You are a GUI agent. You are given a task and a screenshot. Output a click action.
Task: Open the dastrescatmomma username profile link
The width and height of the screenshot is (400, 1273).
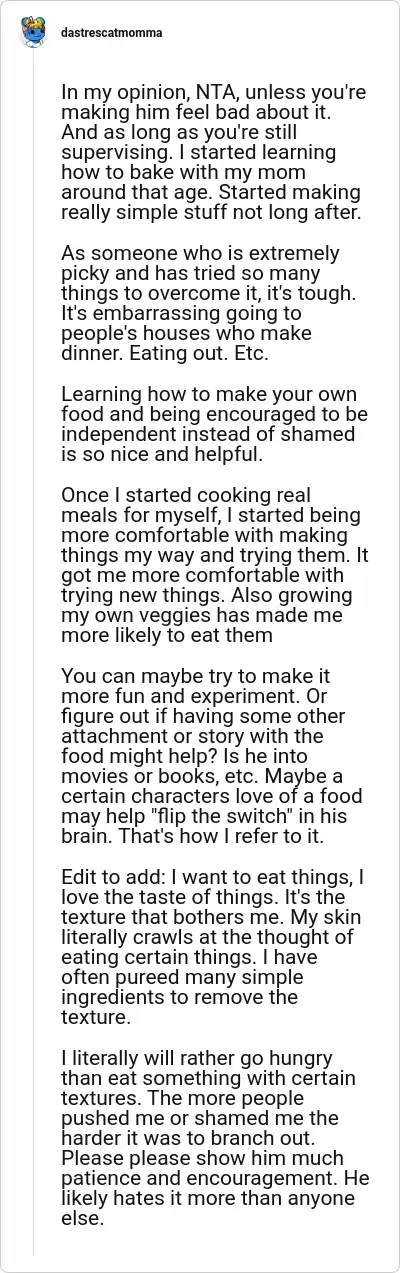point(111,33)
